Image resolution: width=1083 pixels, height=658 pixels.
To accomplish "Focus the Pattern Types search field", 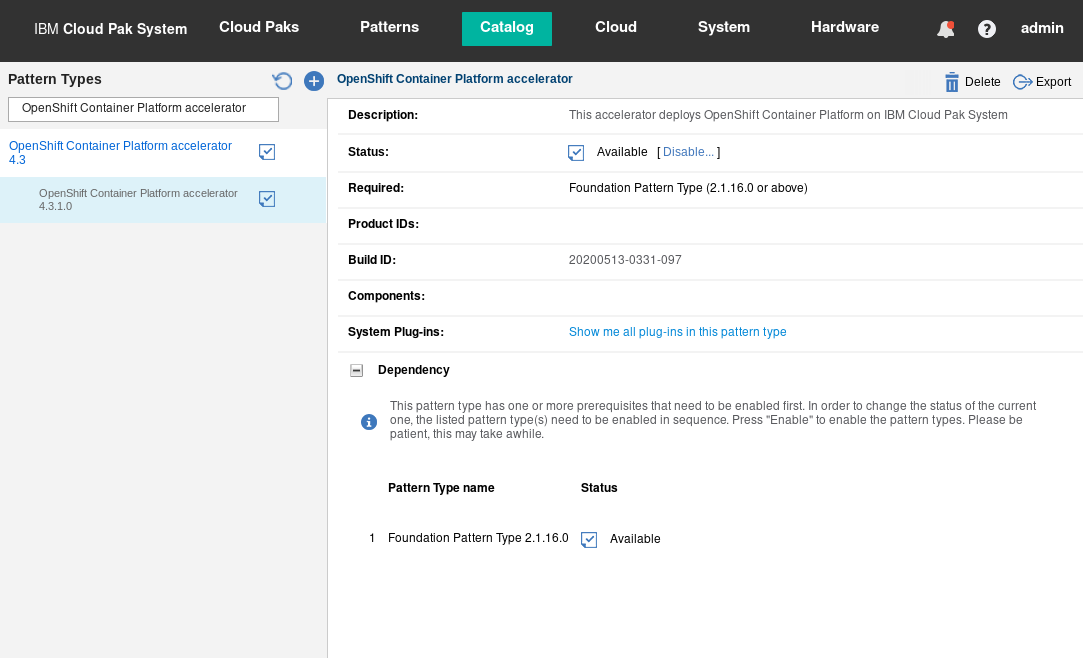I will pos(144,109).
